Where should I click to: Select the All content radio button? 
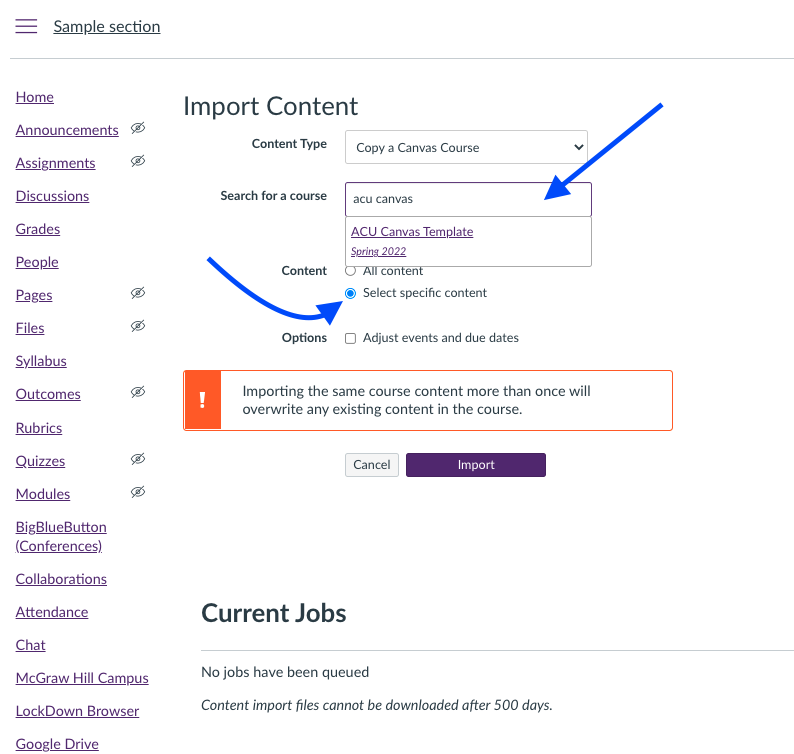350,271
